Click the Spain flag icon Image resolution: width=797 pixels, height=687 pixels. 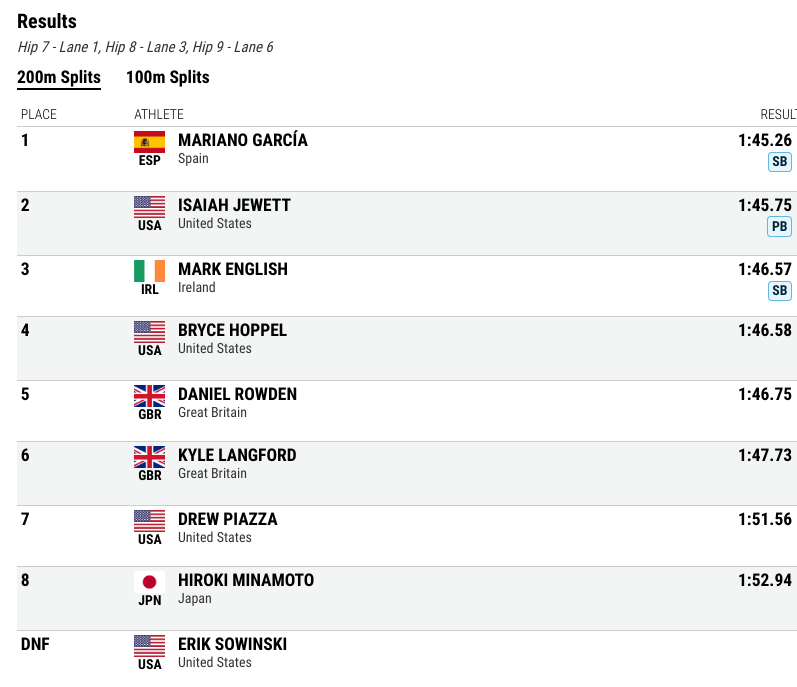149,142
